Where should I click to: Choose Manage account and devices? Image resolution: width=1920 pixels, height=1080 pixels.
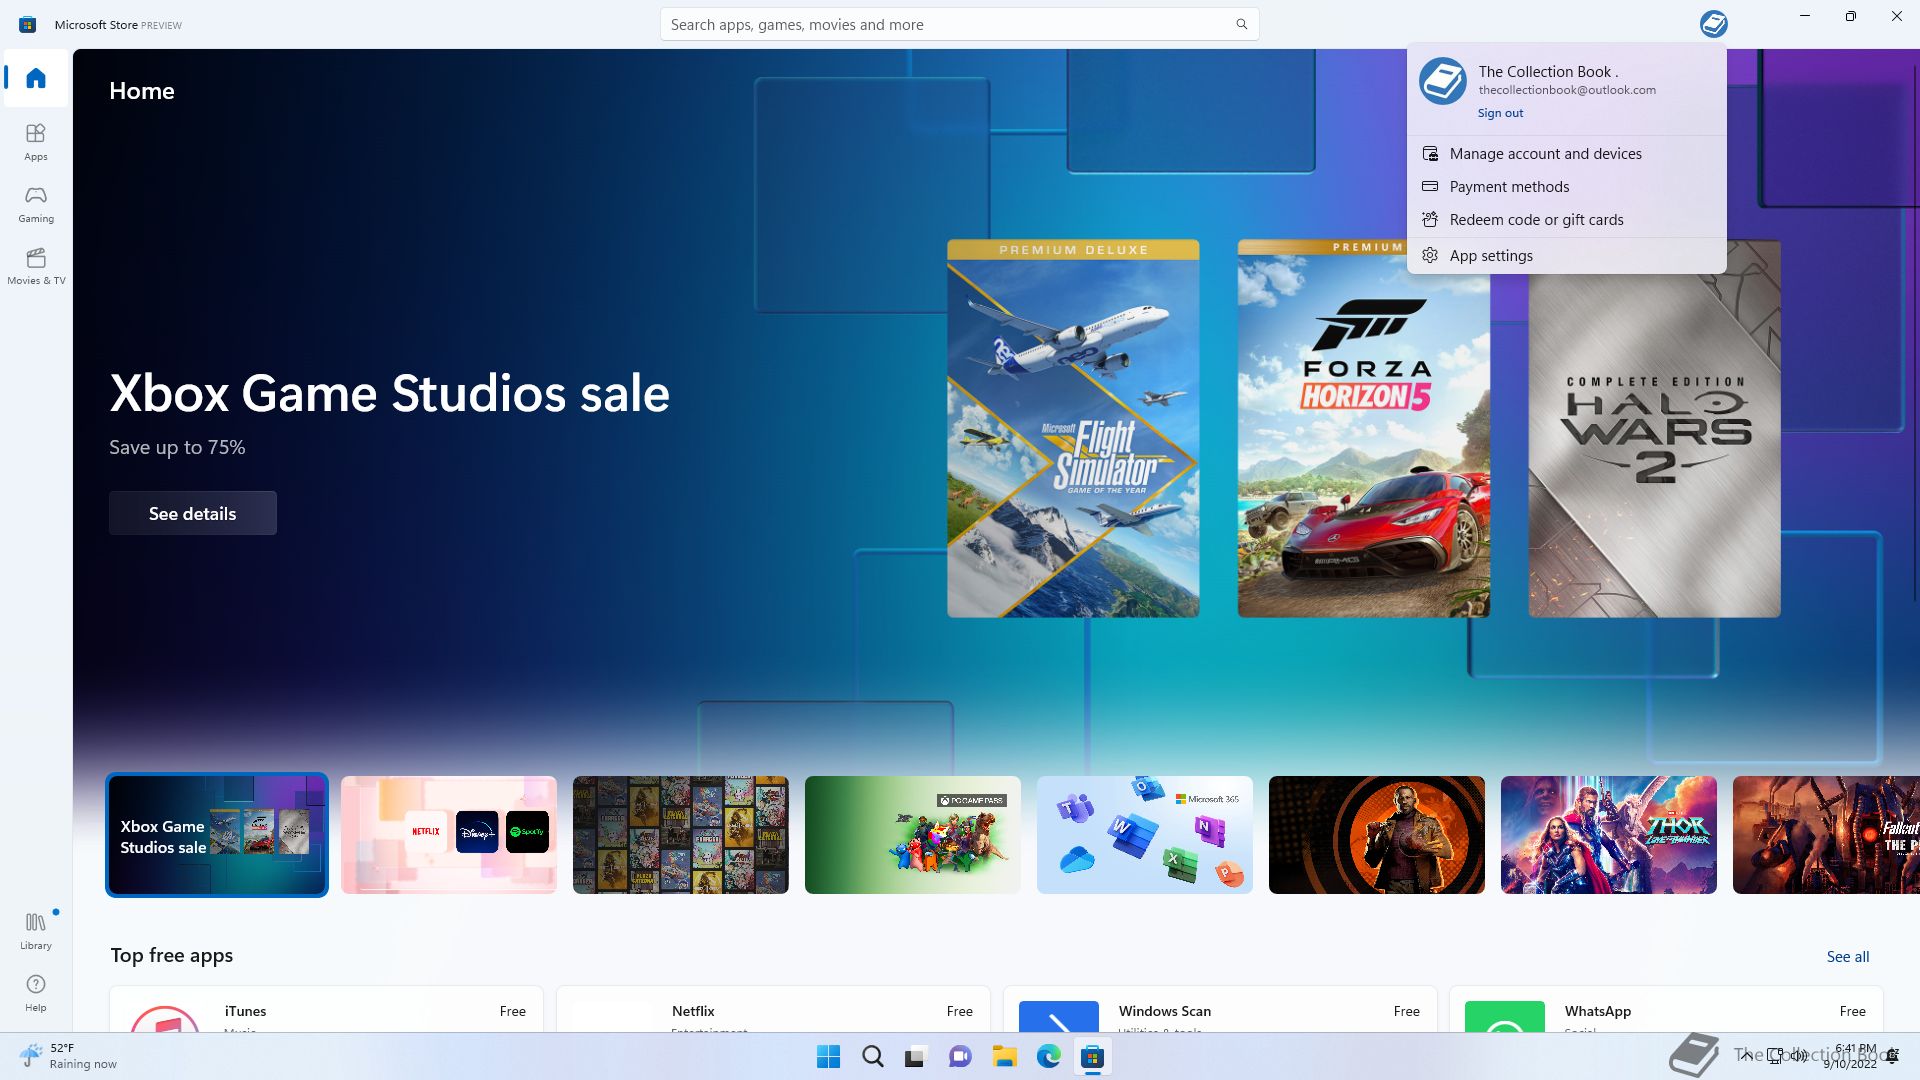point(1566,154)
